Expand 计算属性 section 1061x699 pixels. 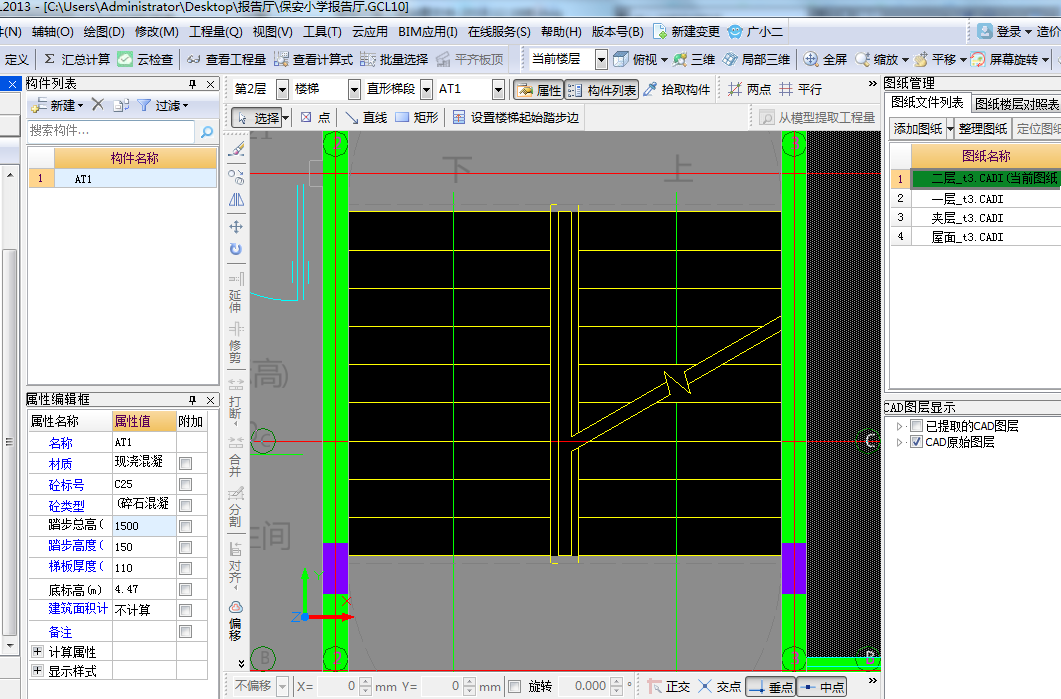37,652
